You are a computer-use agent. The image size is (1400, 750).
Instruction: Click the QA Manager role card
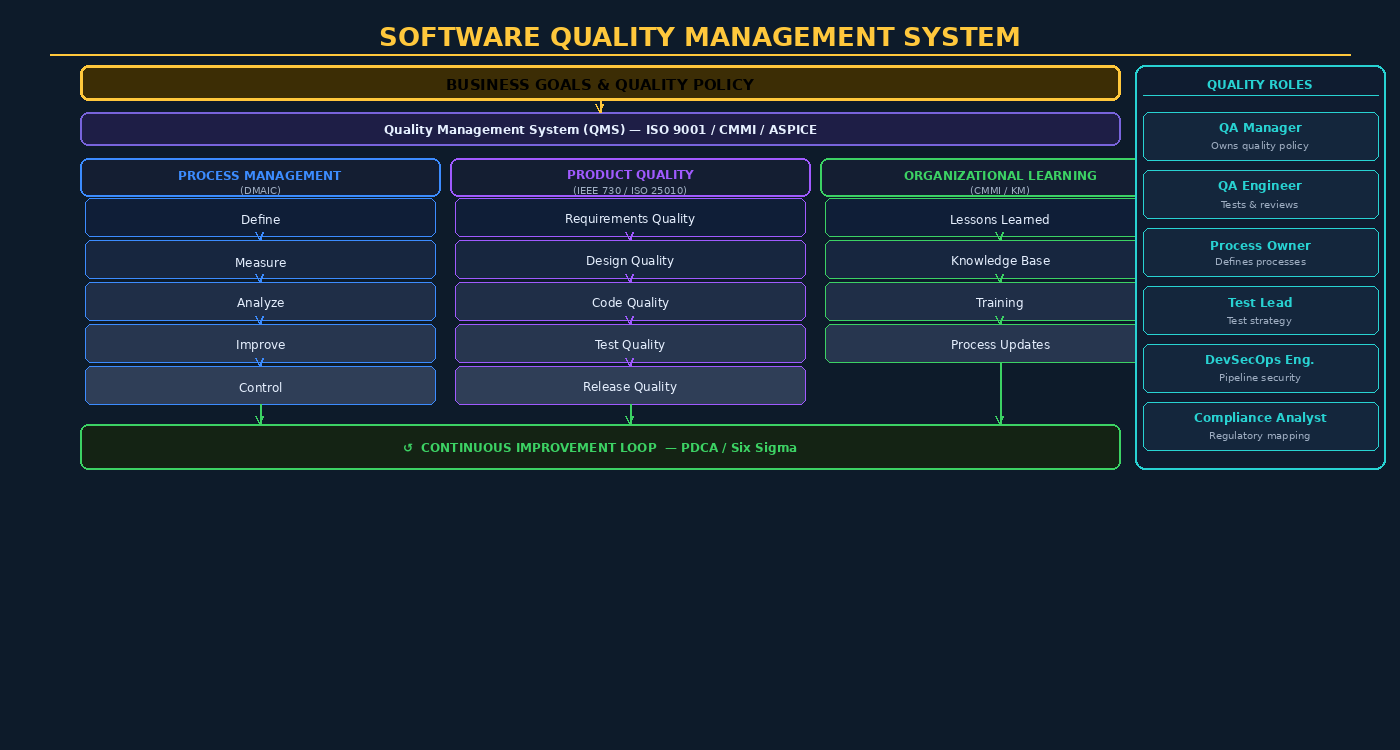click(1260, 136)
